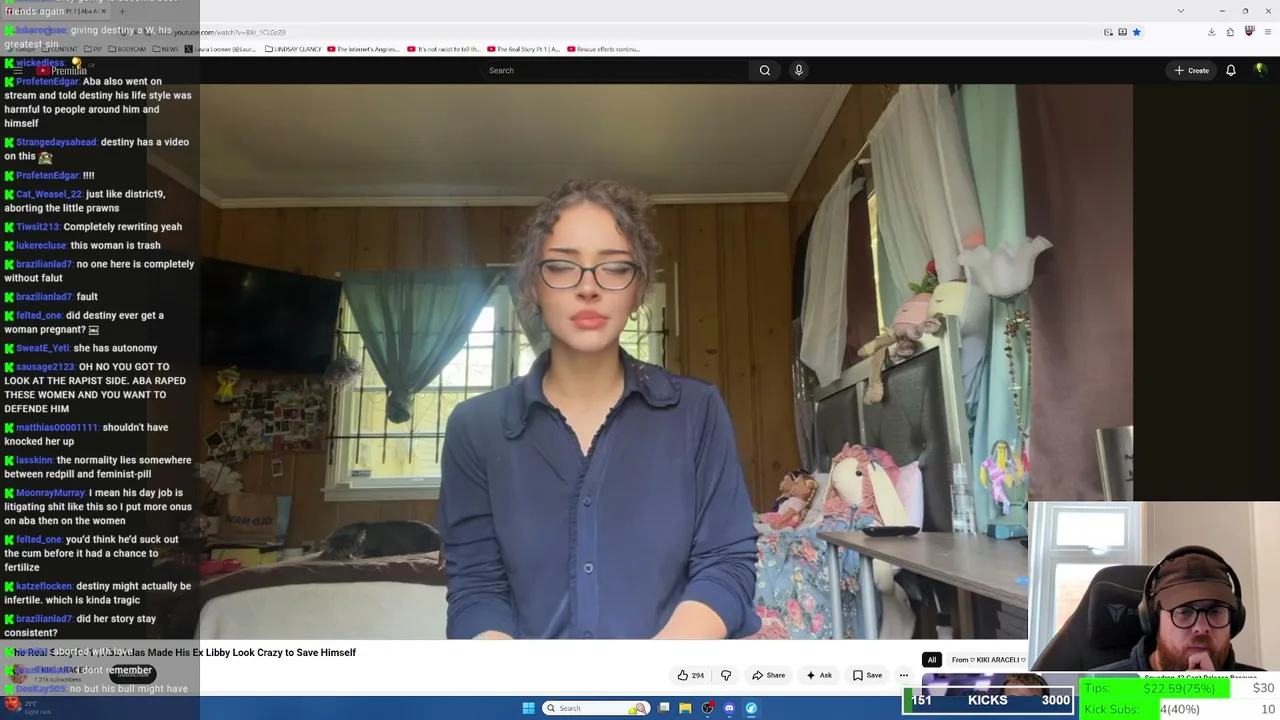The height and width of the screenshot is (720, 1280).
Task: Open the NEWS bookmark folder
Action: point(165,49)
